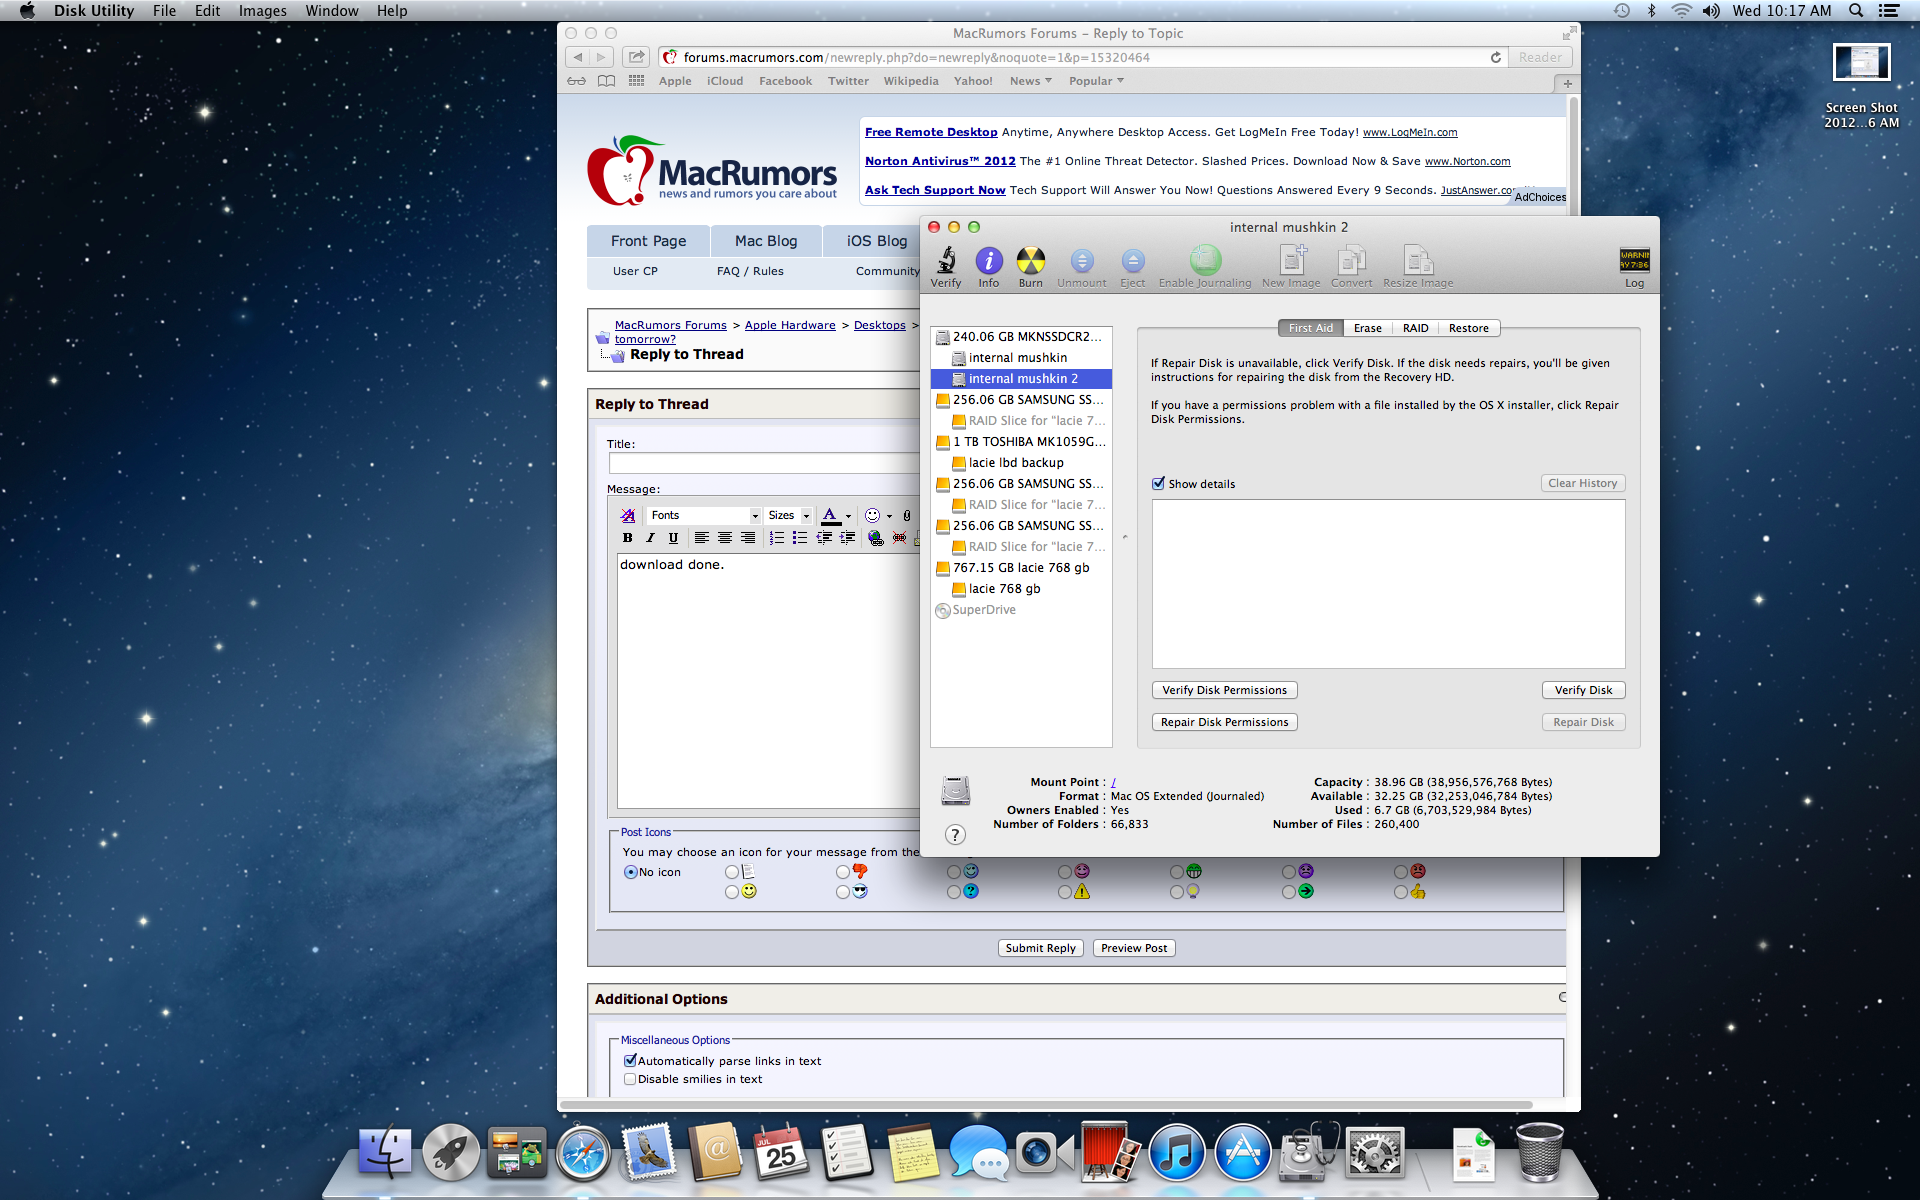Viewport: 1920px width, 1200px height.
Task: Select the sunglasses cool-face post icon radio button
Action: pyautogui.click(x=843, y=891)
